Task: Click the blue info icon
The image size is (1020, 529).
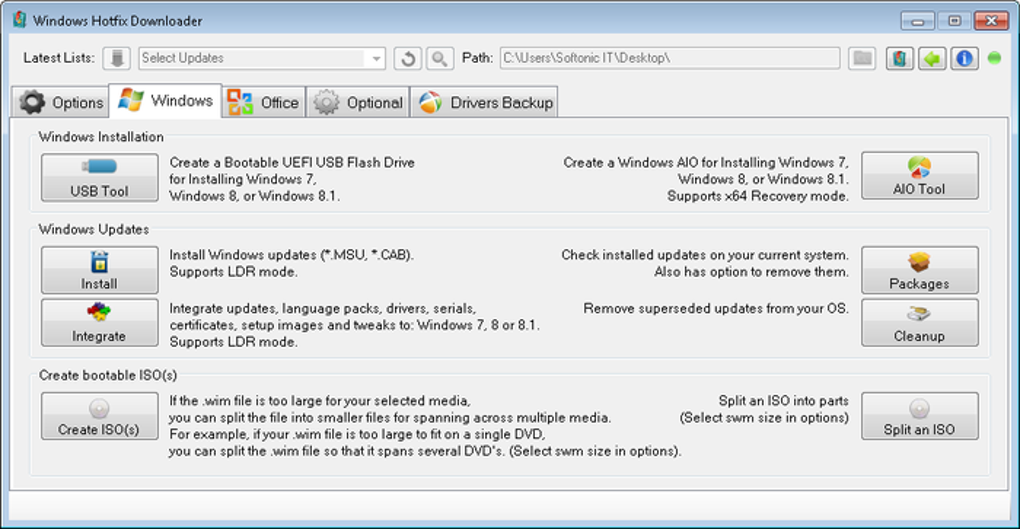Action: coord(964,59)
